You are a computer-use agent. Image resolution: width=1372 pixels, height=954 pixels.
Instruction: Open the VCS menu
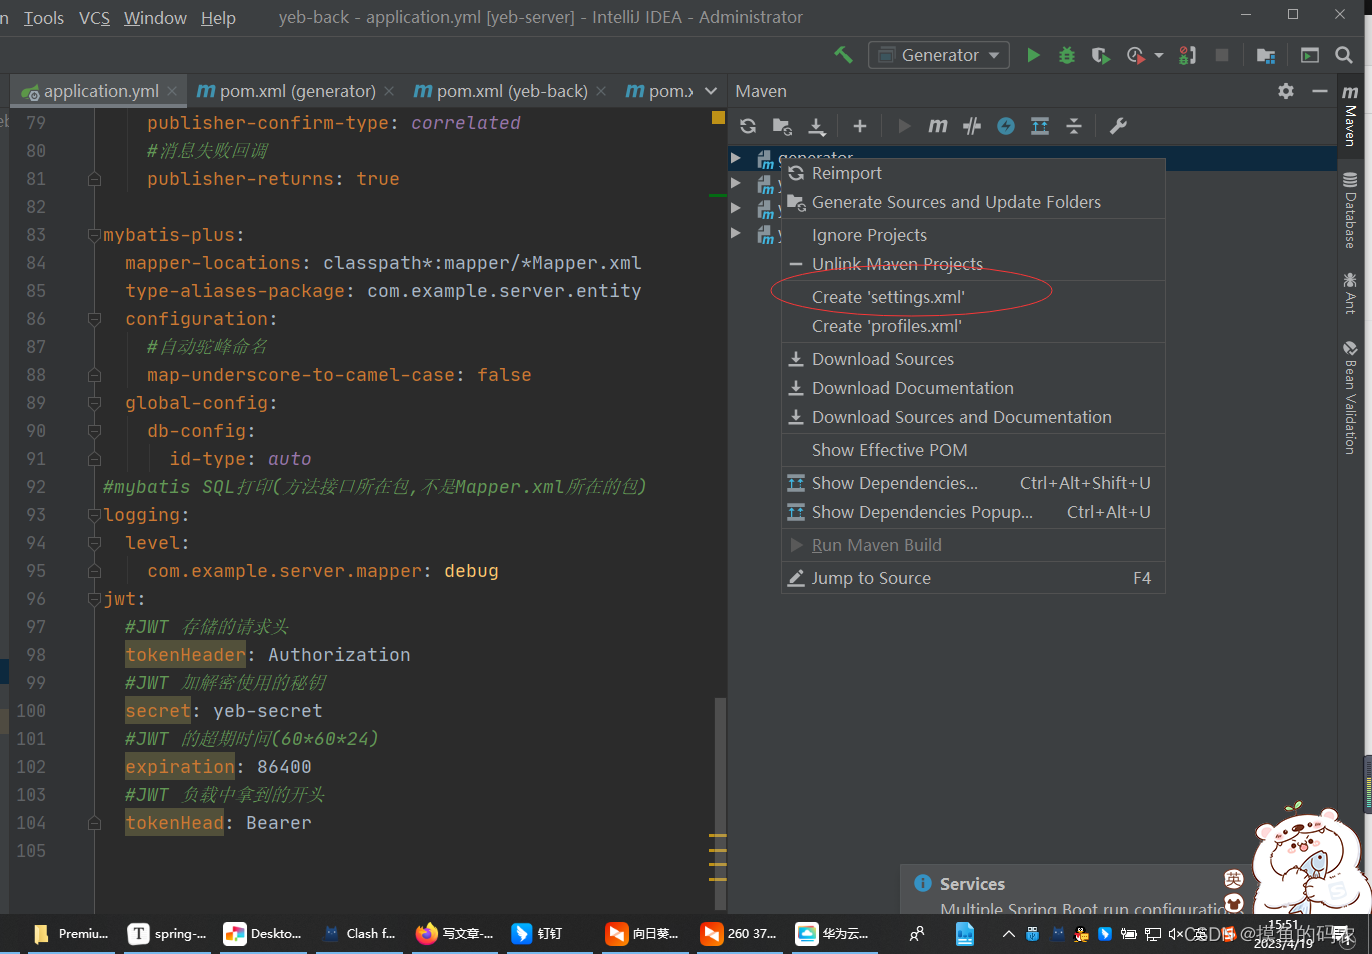coord(94,18)
